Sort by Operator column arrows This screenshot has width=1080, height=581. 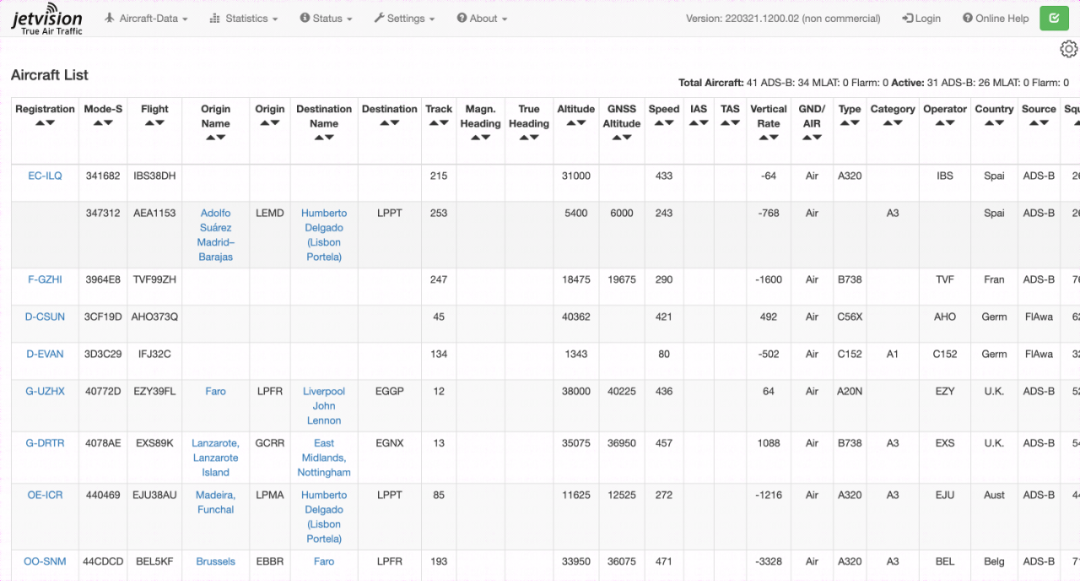pyautogui.click(x=945, y=123)
